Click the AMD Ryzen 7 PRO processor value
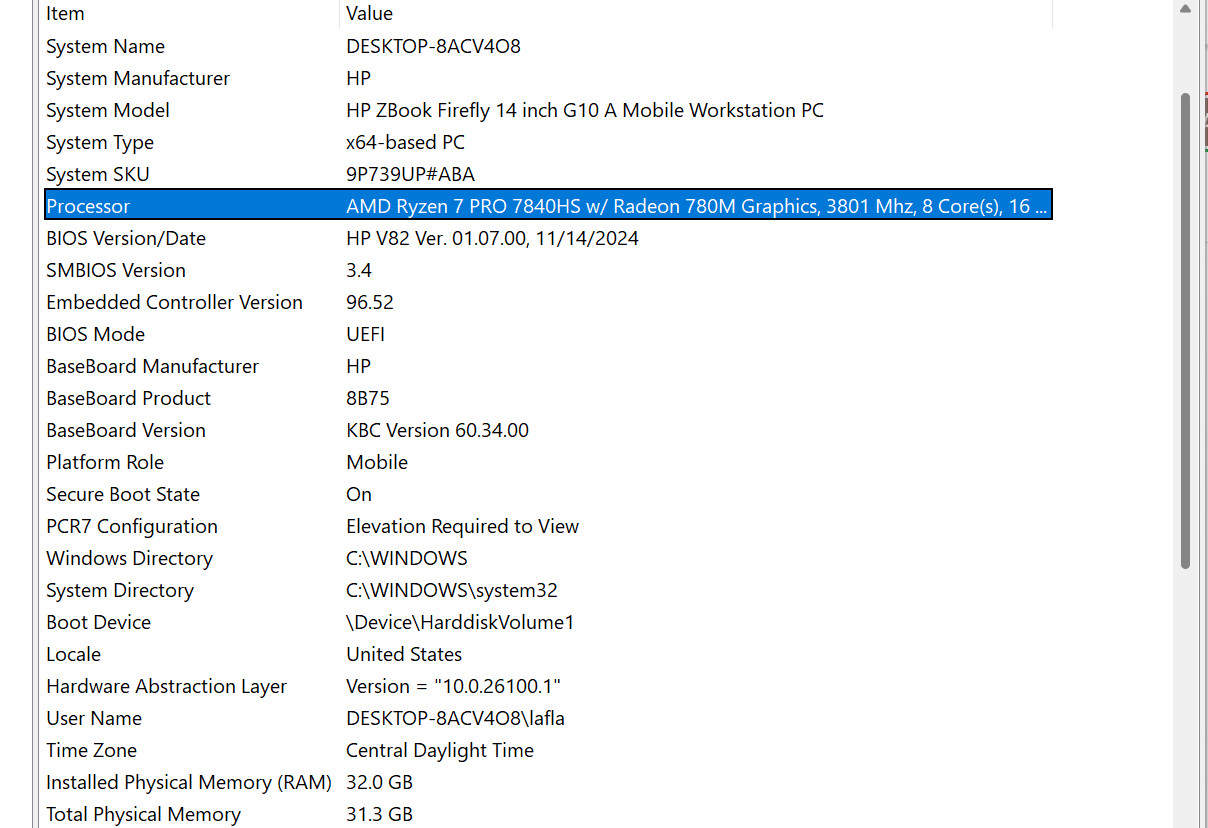This screenshot has height=828, width=1208. [697, 206]
